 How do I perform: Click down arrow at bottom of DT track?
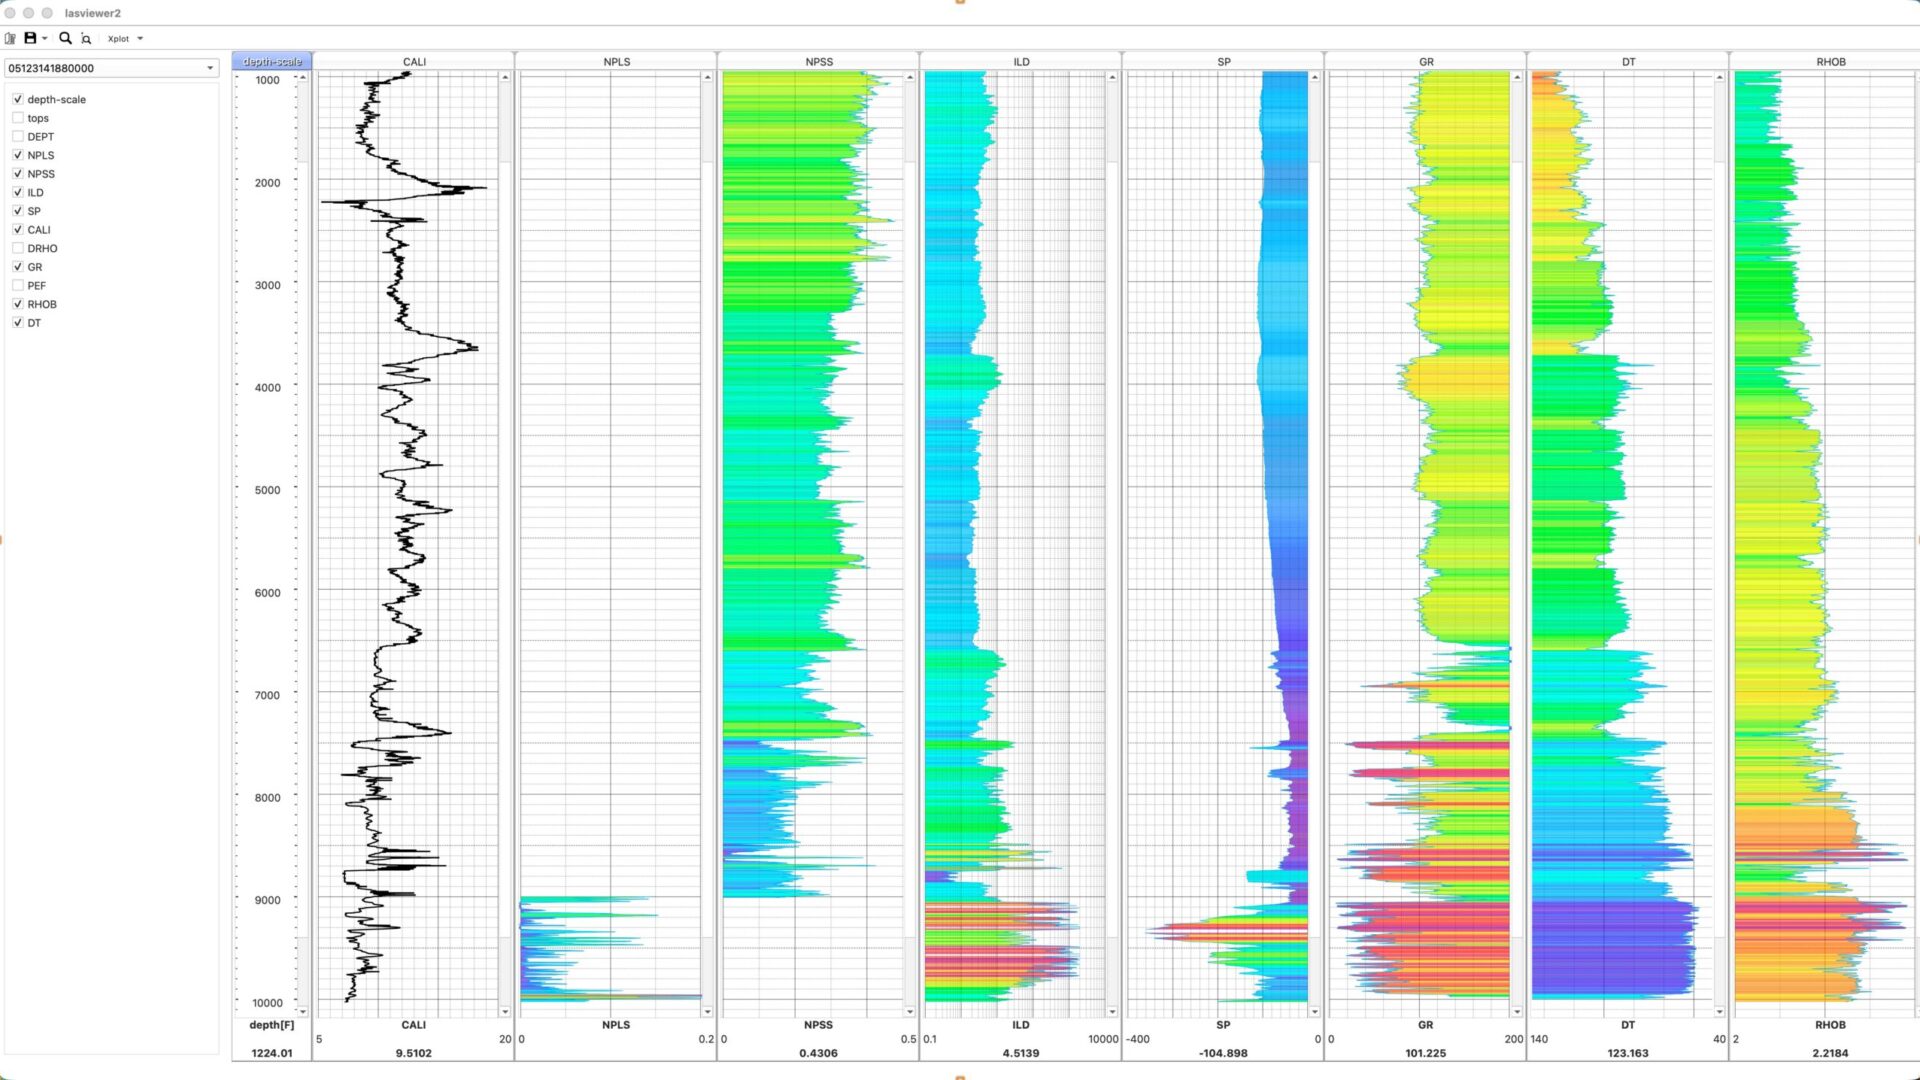pyautogui.click(x=1719, y=1012)
